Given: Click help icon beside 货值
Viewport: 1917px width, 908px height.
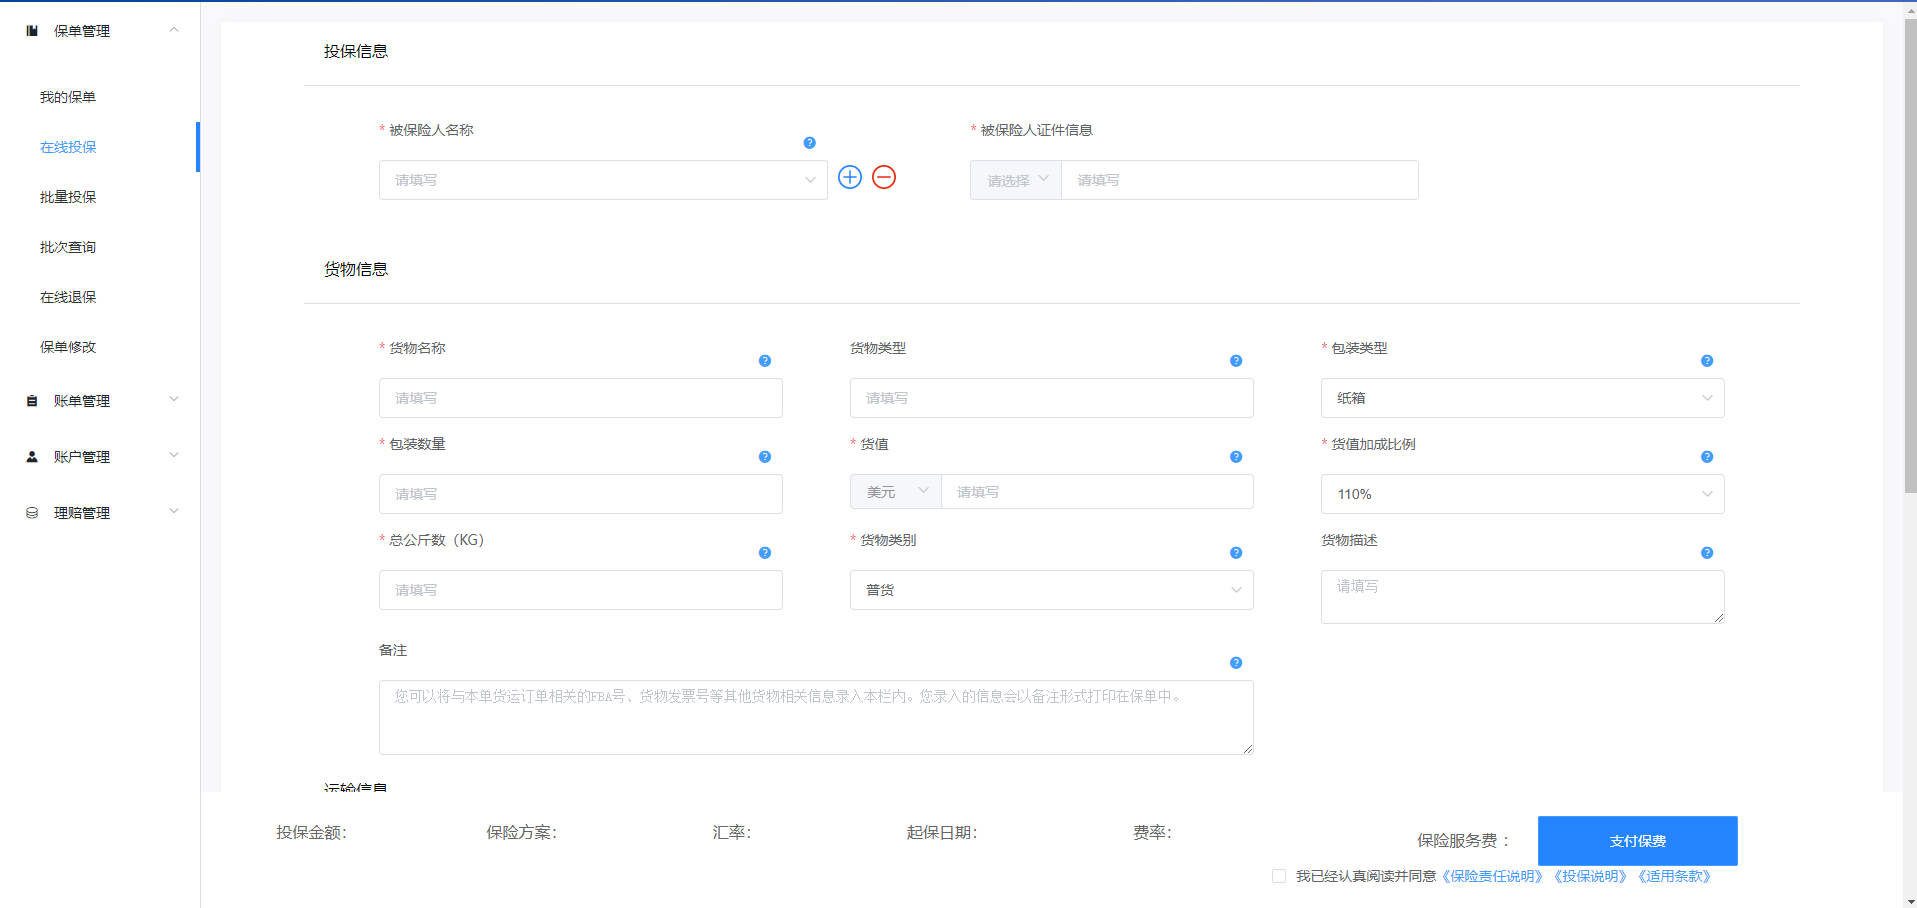Looking at the screenshot, I should pyautogui.click(x=1236, y=457).
